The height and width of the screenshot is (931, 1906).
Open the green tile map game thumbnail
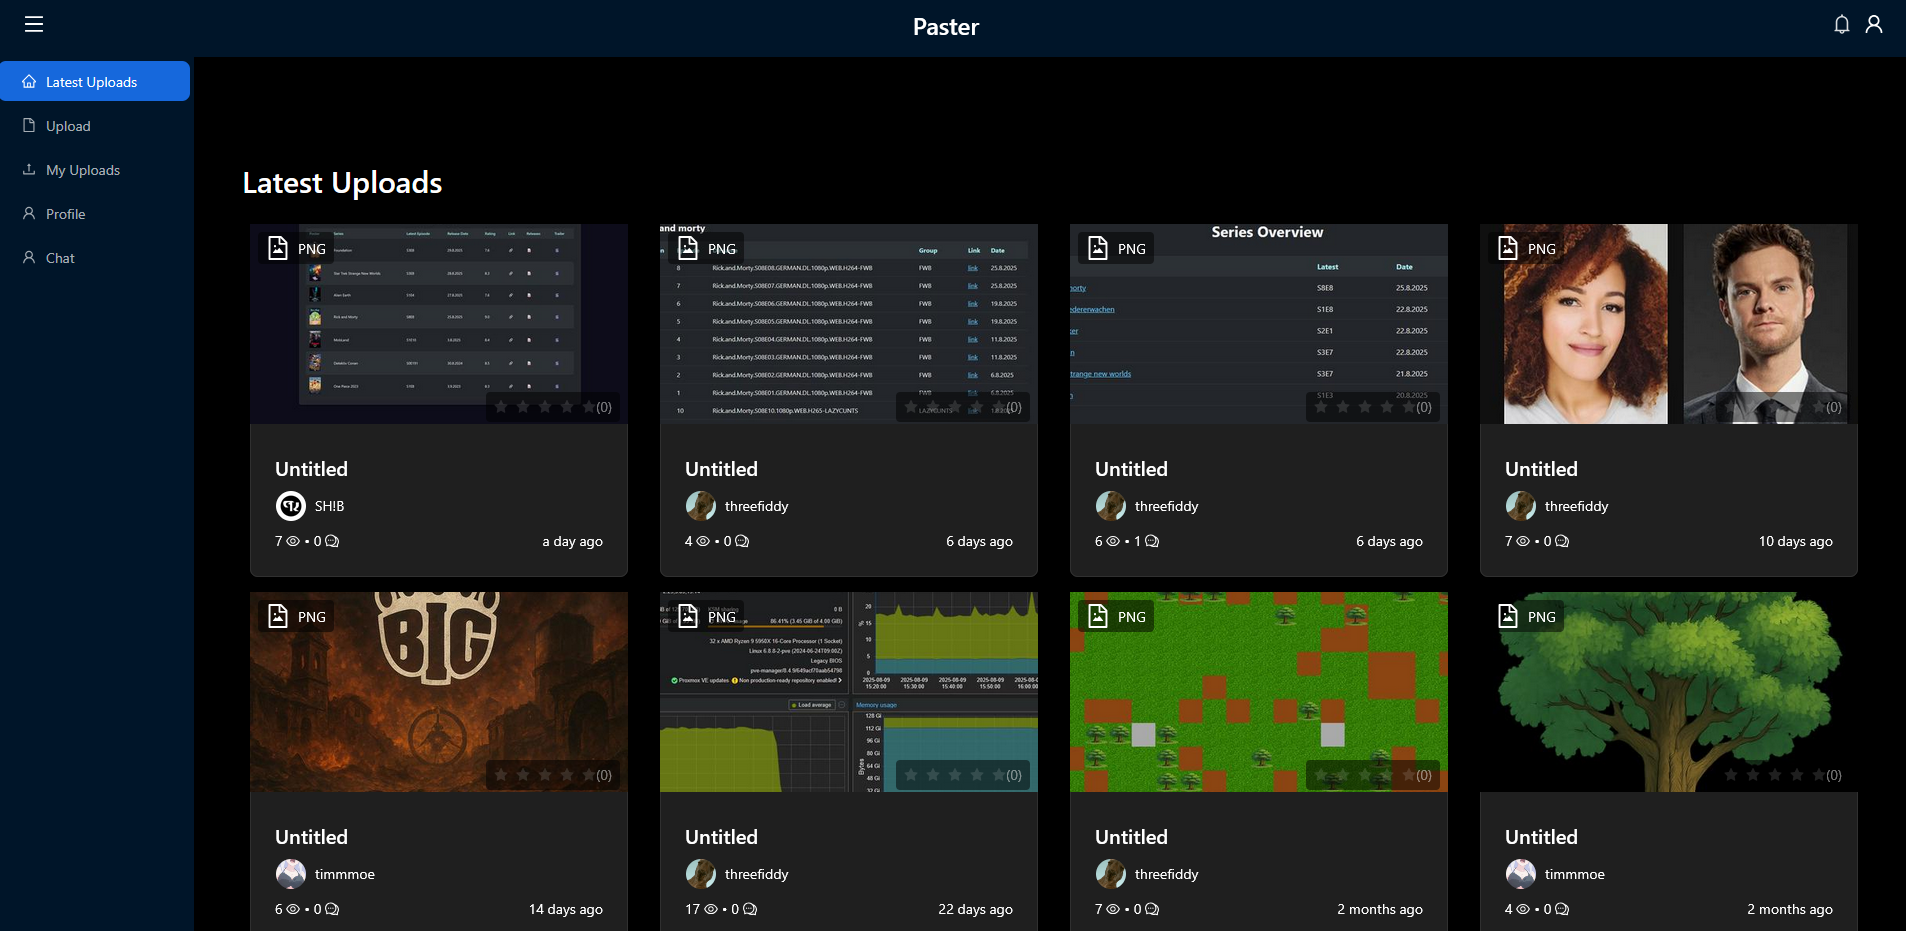coord(1258,690)
